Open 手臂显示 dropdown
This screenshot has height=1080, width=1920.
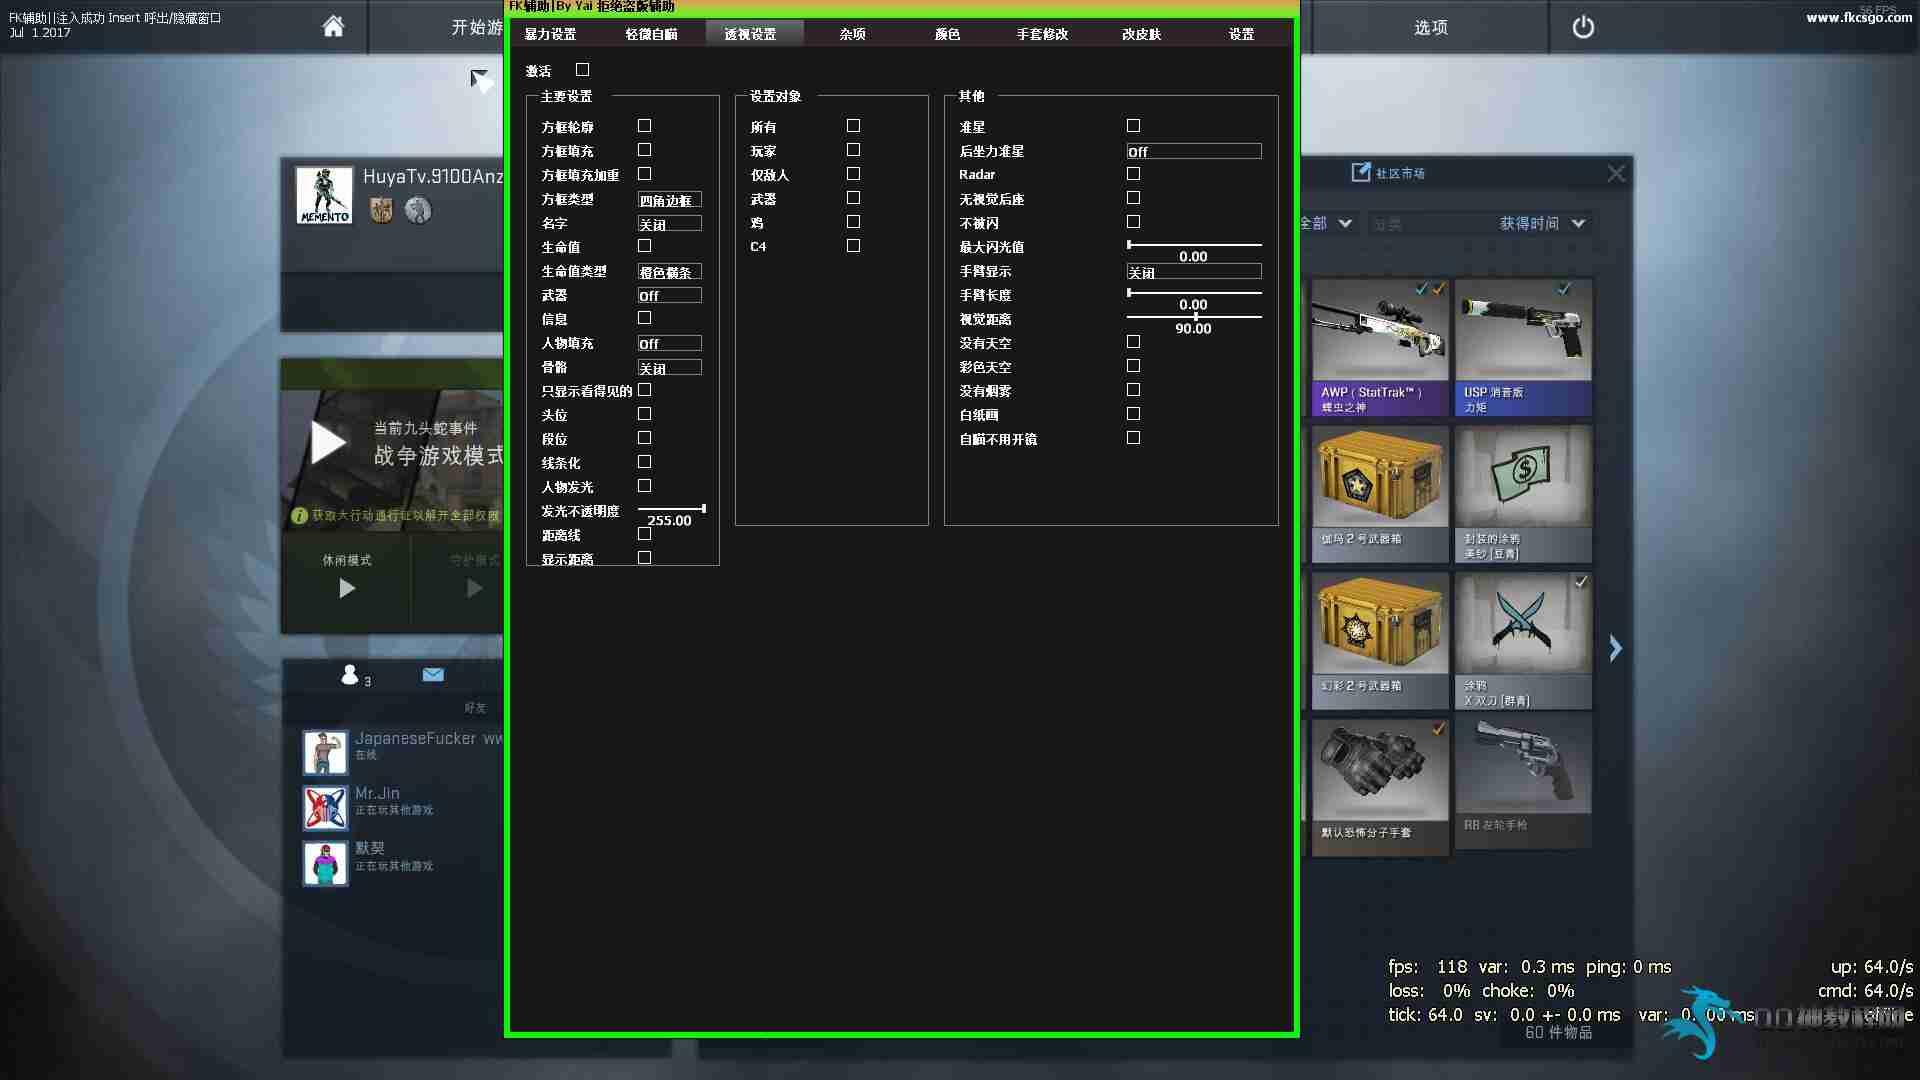click(x=1194, y=272)
